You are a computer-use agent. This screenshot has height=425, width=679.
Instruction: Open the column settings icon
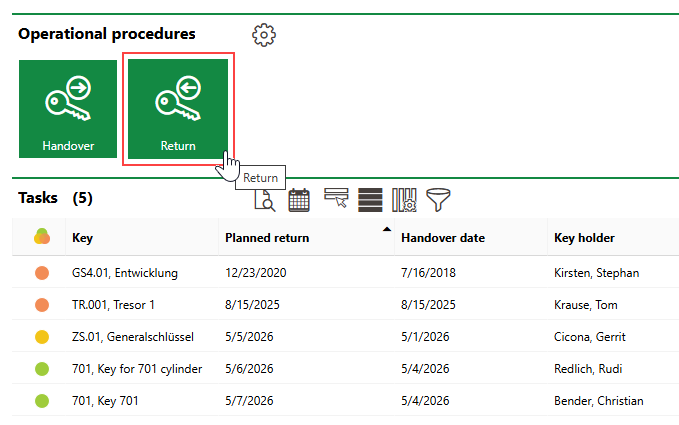coord(404,200)
